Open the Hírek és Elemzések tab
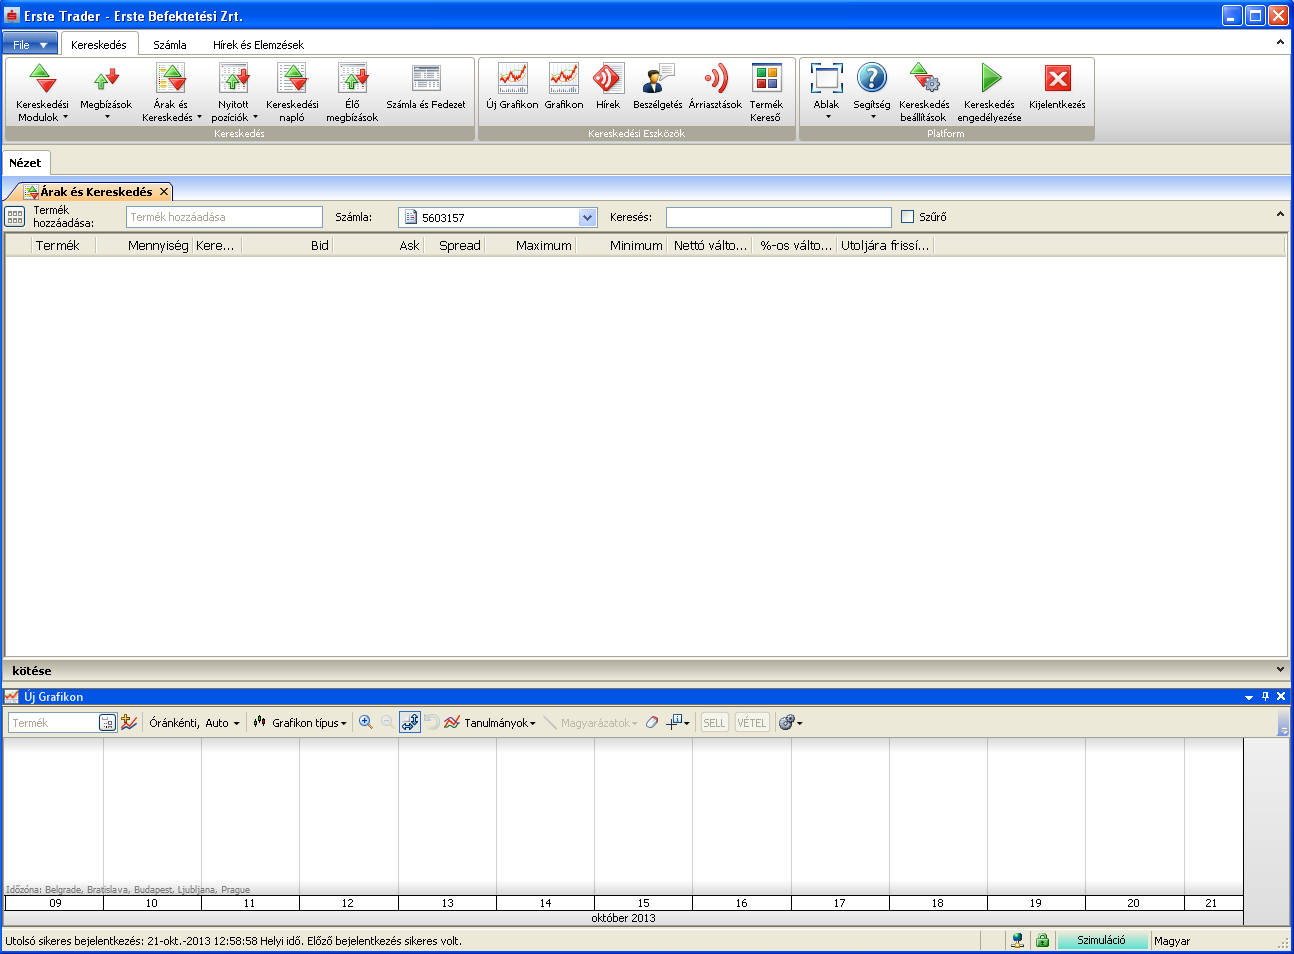 tap(258, 44)
